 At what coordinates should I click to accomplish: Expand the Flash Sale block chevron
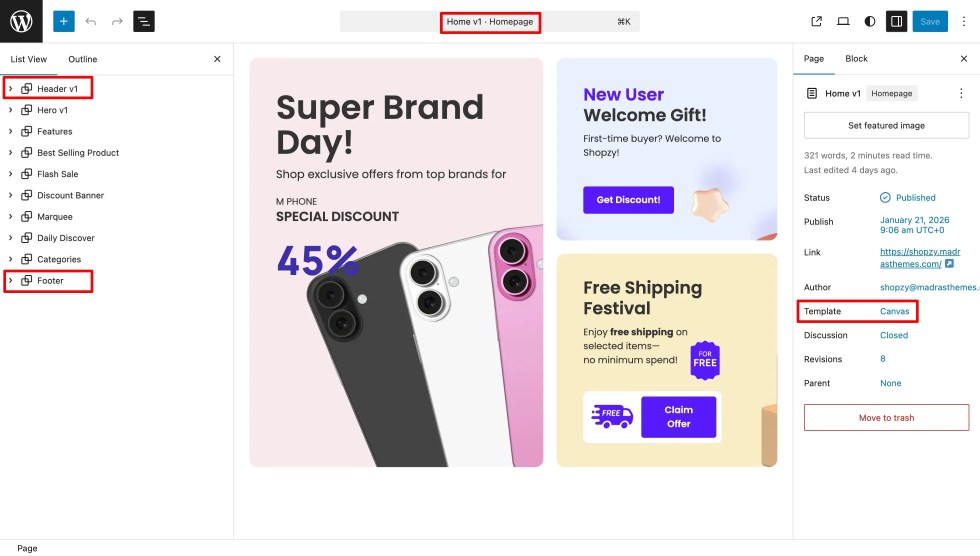click(10, 174)
